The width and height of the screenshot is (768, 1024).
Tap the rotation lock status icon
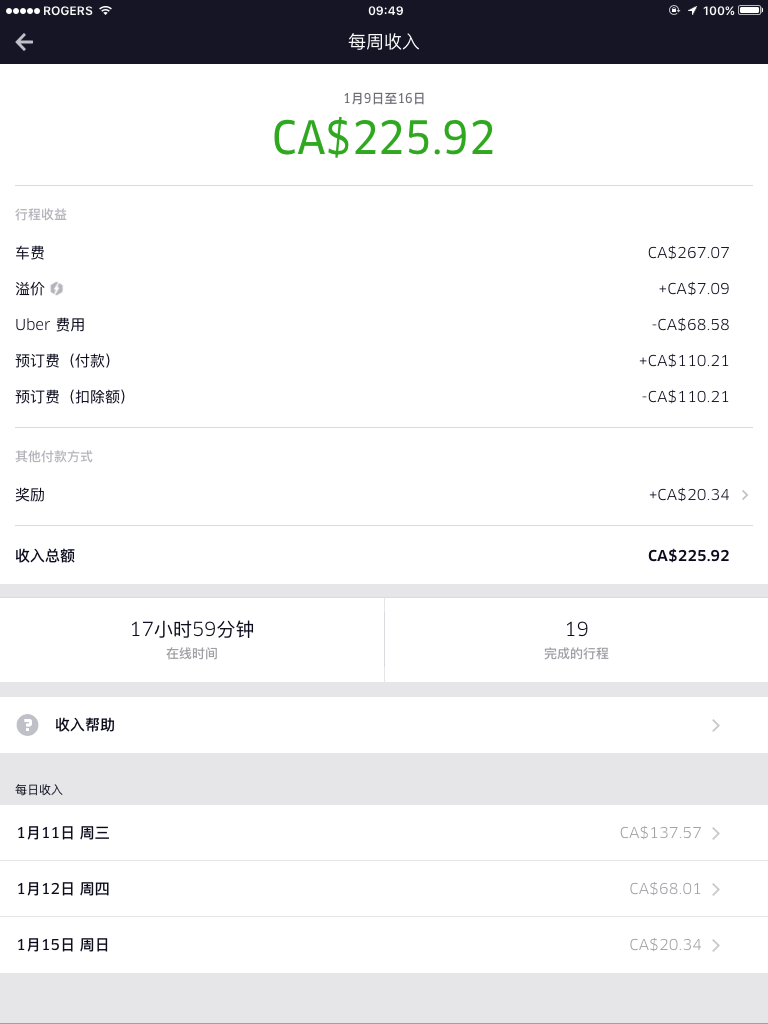tap(674, 10)
